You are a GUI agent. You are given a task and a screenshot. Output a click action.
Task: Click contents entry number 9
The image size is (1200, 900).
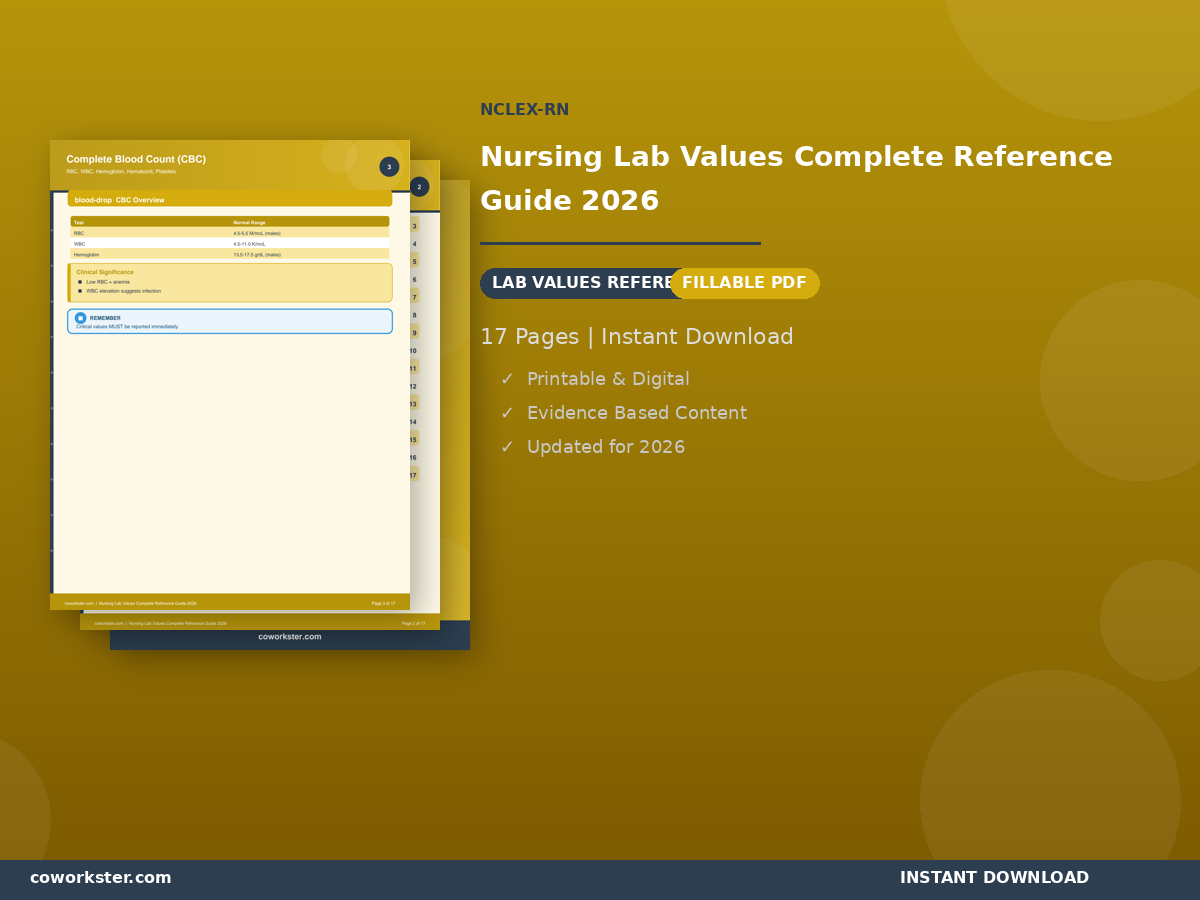(x=414, y=333)
